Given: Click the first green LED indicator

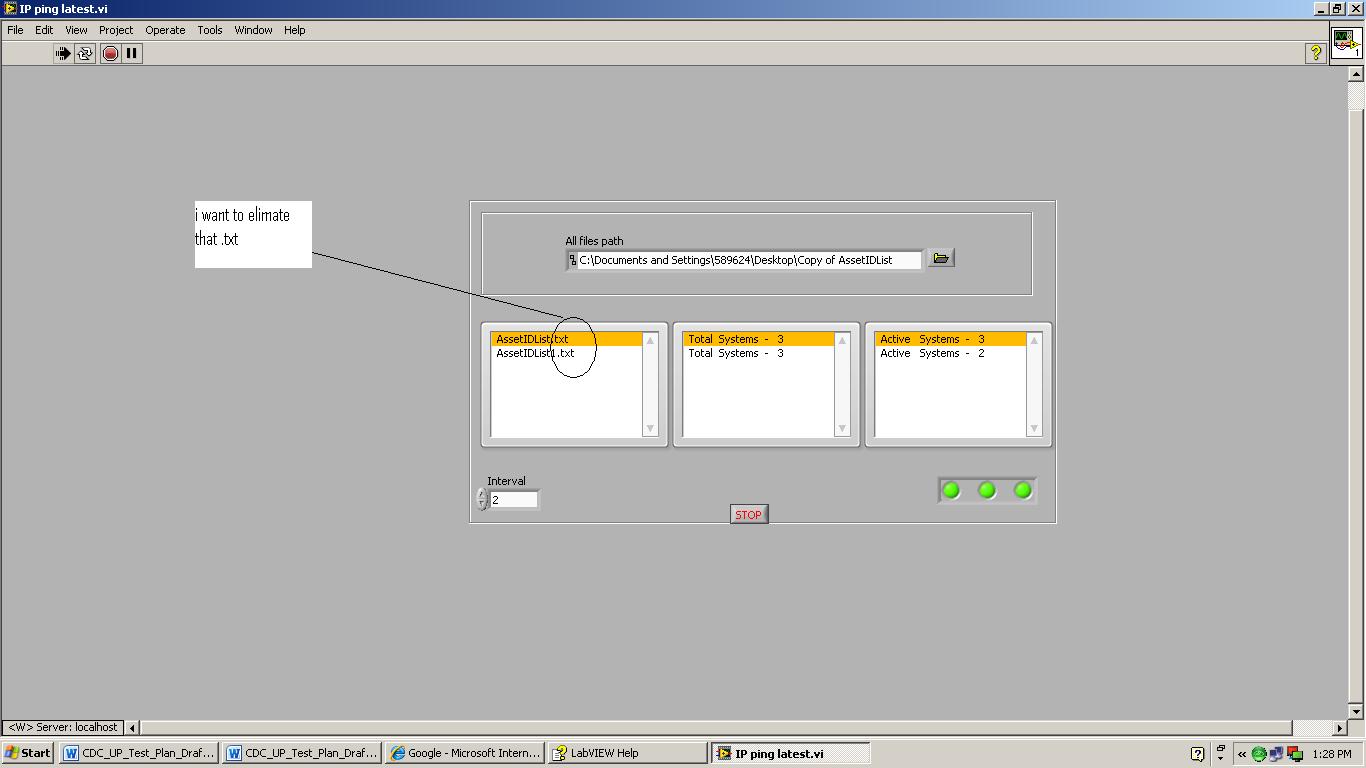Looking at the screenshot, I should 951,490.
